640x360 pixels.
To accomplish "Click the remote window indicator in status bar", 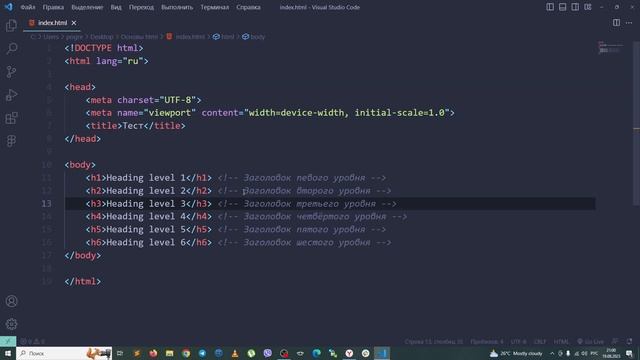I will pos(8,341).
